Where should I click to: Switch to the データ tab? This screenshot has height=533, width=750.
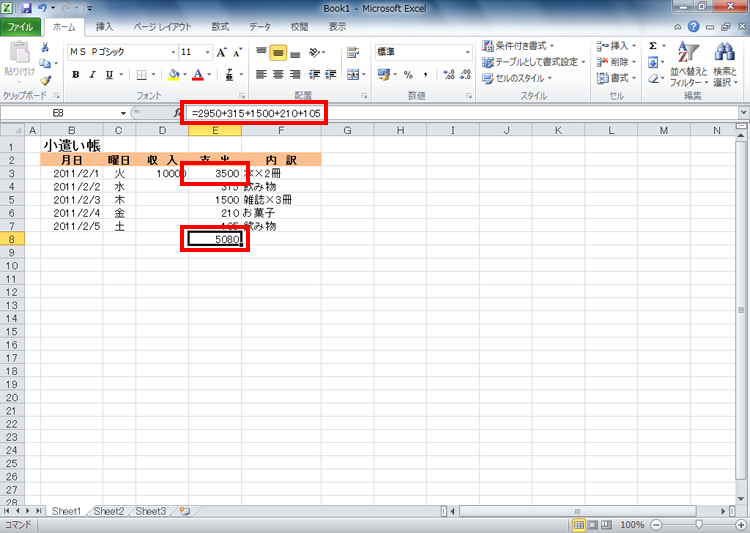click(260, 27)
